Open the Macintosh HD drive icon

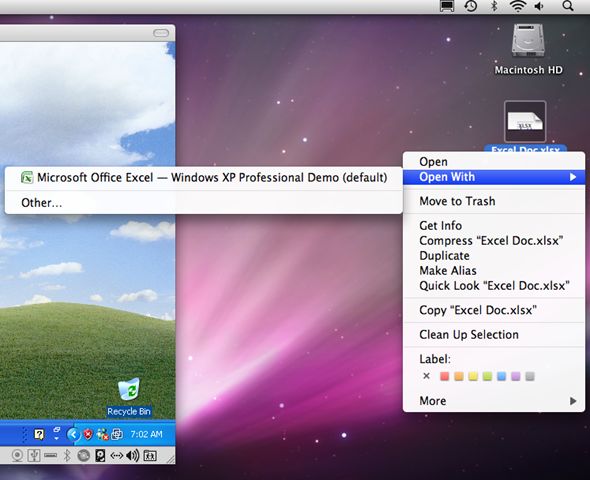(528, 41)
